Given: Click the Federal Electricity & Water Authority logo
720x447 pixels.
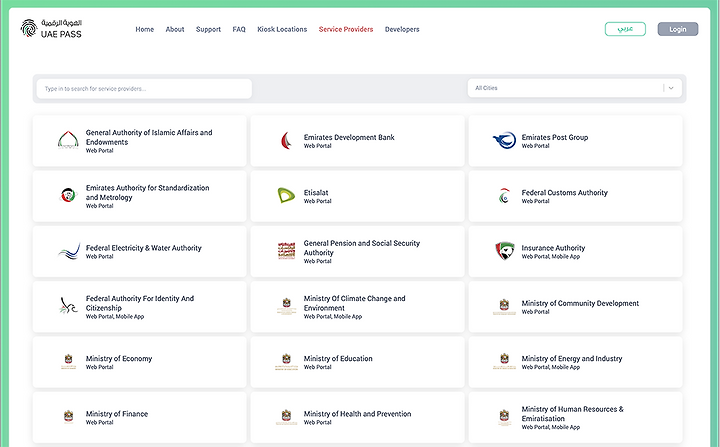Looking at the screenshot, I should (x=68, y=251).
